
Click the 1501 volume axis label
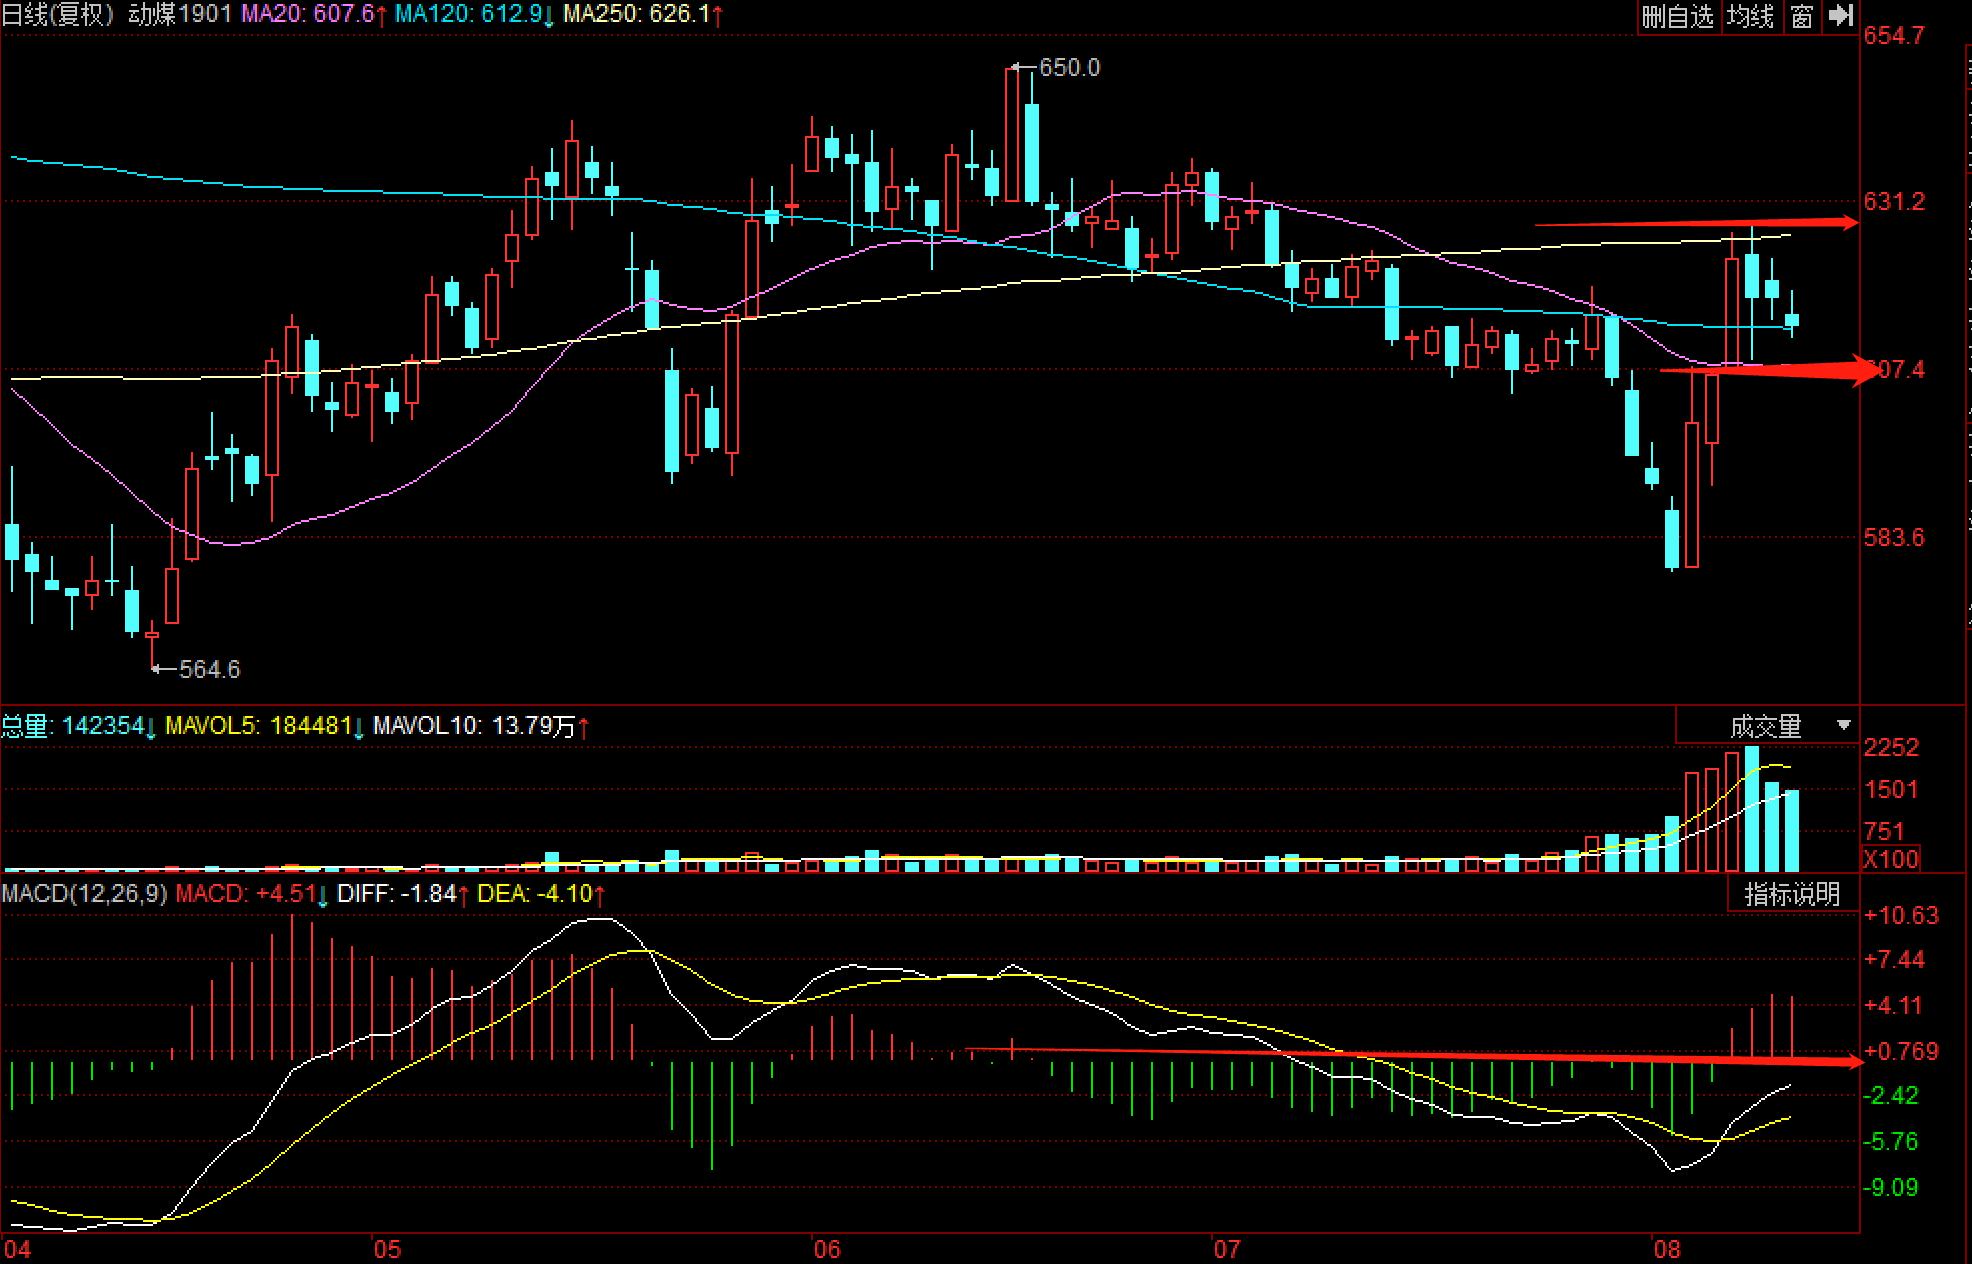(1892, 789)
